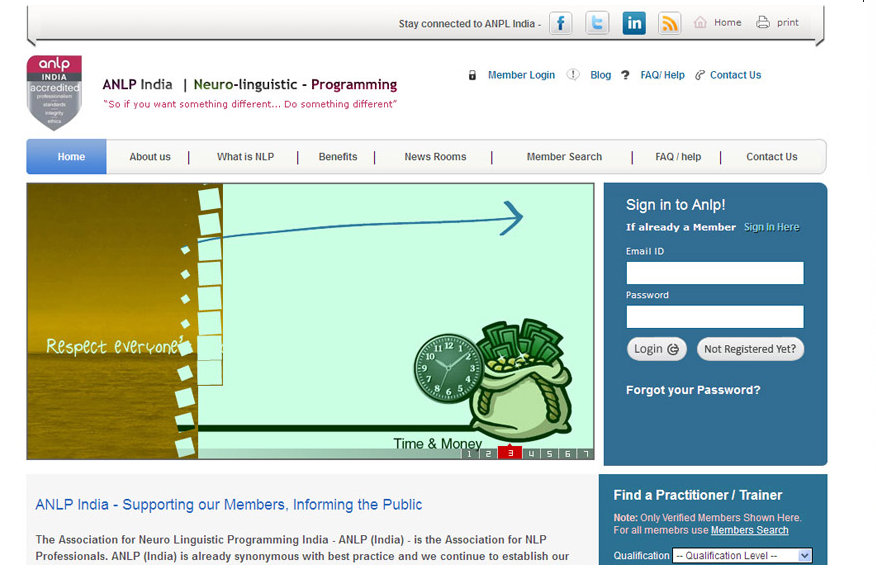Click the 'Sign in to Anlp!' heading
Image resolution: width=876 pixels, height=584 pixels.
coord(675,205)
